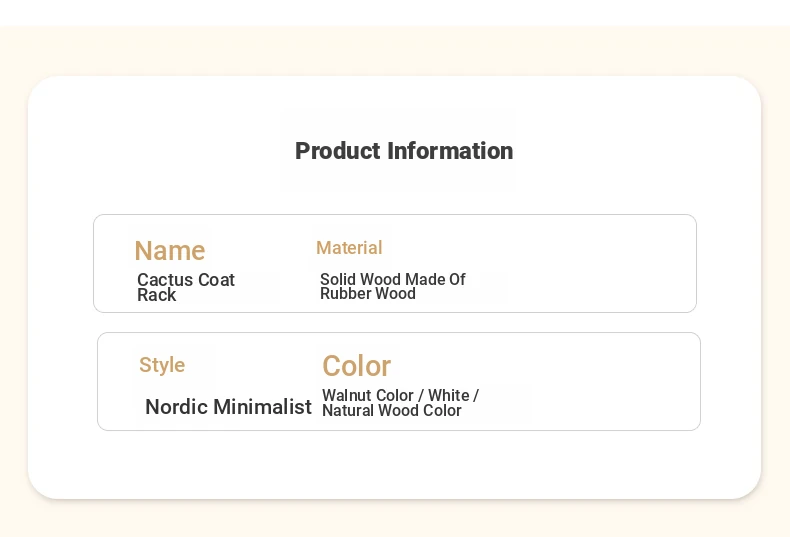The image size is (790, 537).
Task: Click the word Natural in color value
Action: 348,411
